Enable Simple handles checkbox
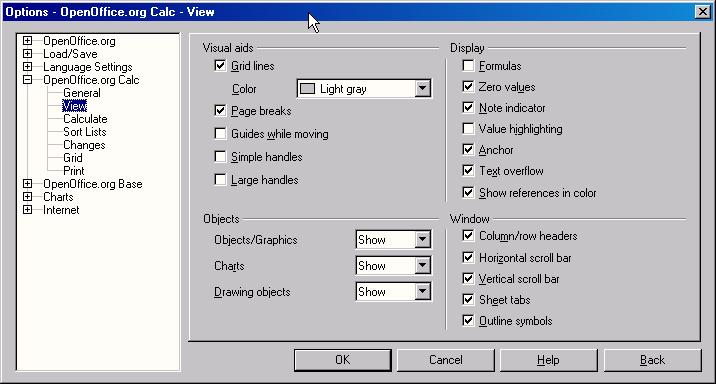Screen dimensions: 716x384 coord(220,157)
